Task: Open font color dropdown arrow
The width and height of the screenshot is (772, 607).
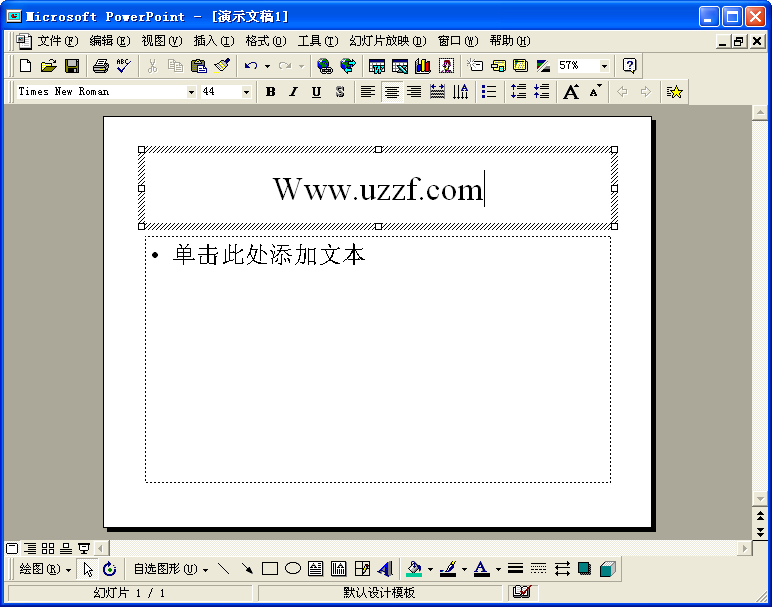Action: (498, 570)
